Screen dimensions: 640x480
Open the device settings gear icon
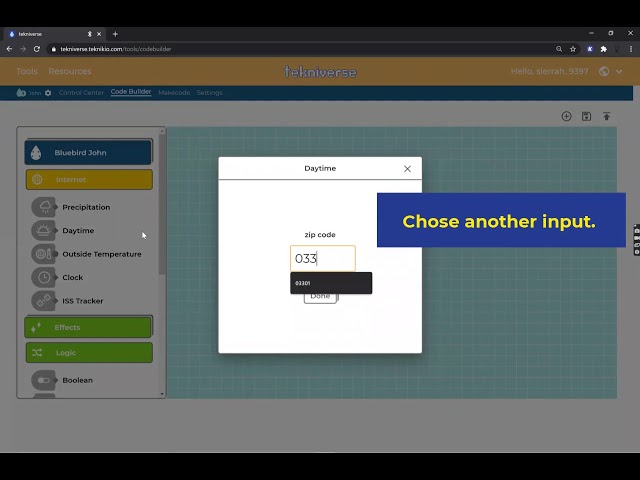[x=48, y=93]
